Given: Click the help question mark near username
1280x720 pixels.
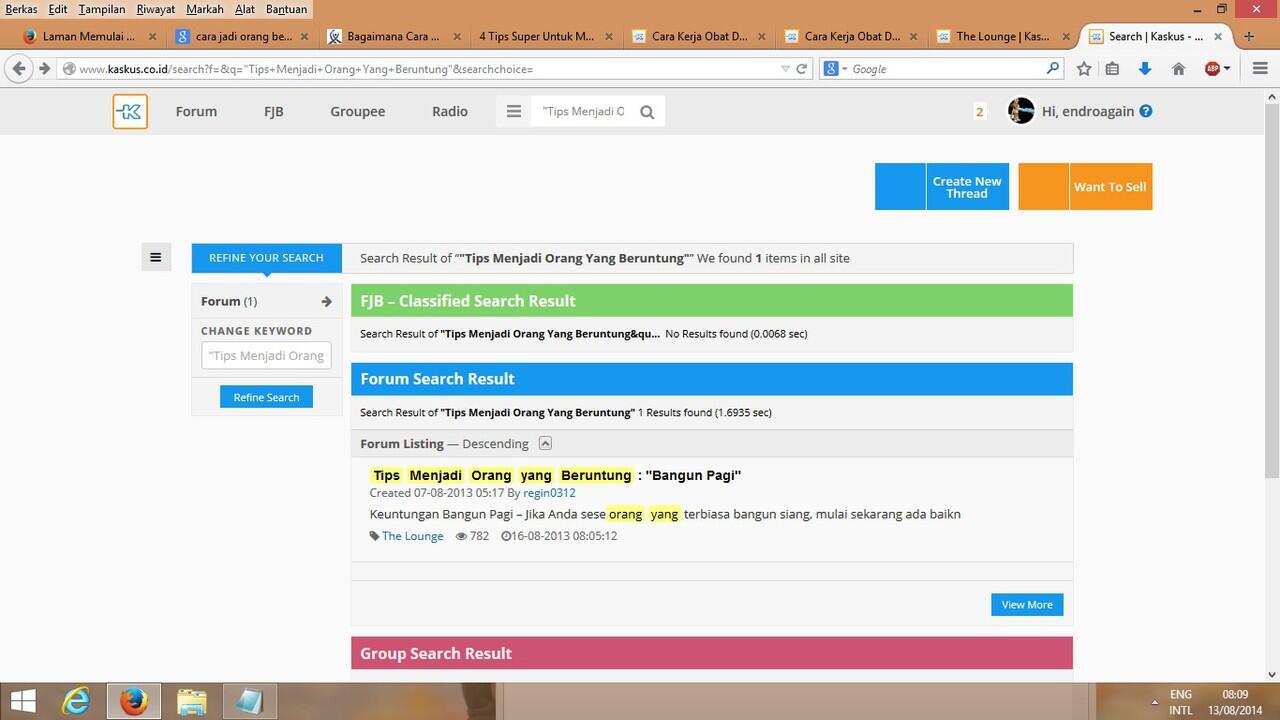Looking at the screenshot, I should coord(1146,112).
